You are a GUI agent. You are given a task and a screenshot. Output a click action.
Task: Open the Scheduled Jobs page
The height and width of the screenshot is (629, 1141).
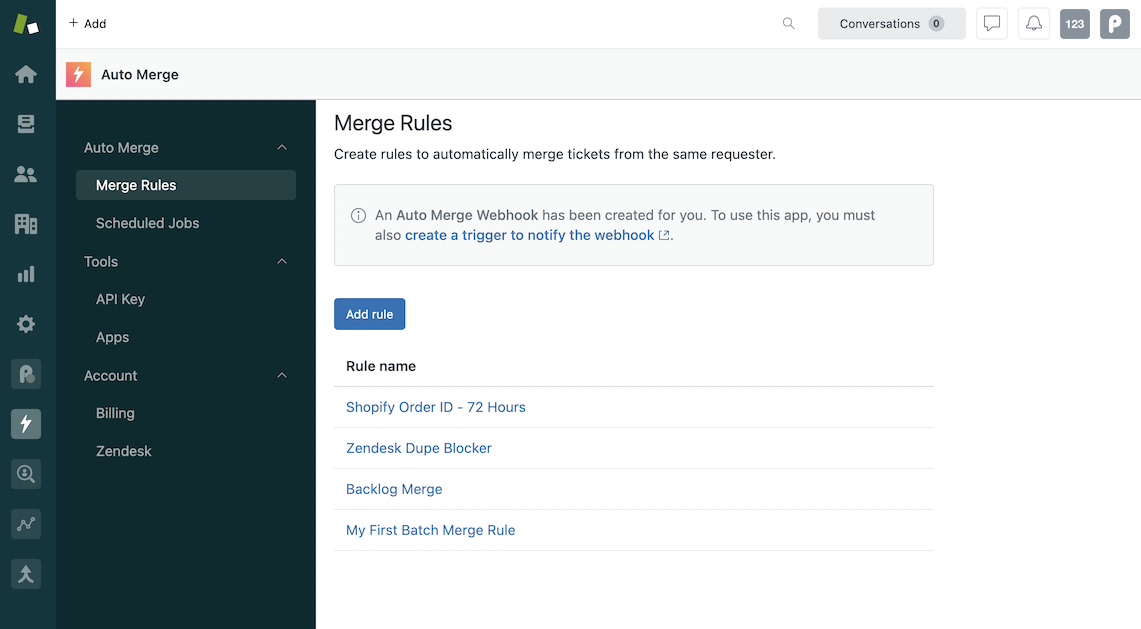pos(147,223)
